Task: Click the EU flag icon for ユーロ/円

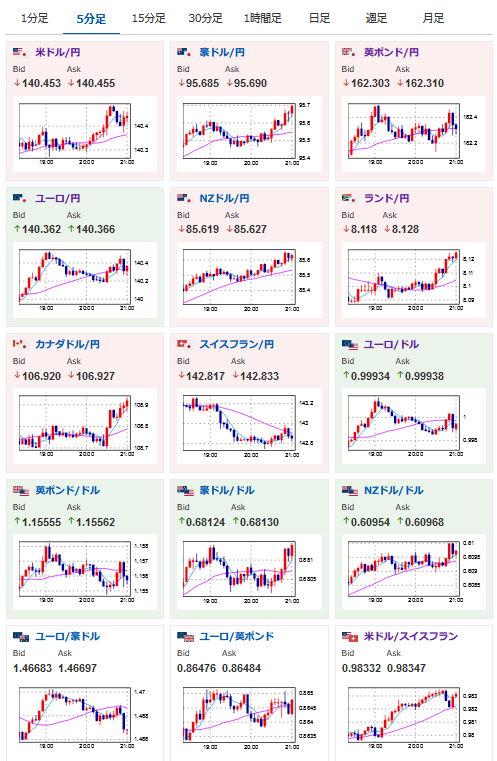Action: (20, 198)
